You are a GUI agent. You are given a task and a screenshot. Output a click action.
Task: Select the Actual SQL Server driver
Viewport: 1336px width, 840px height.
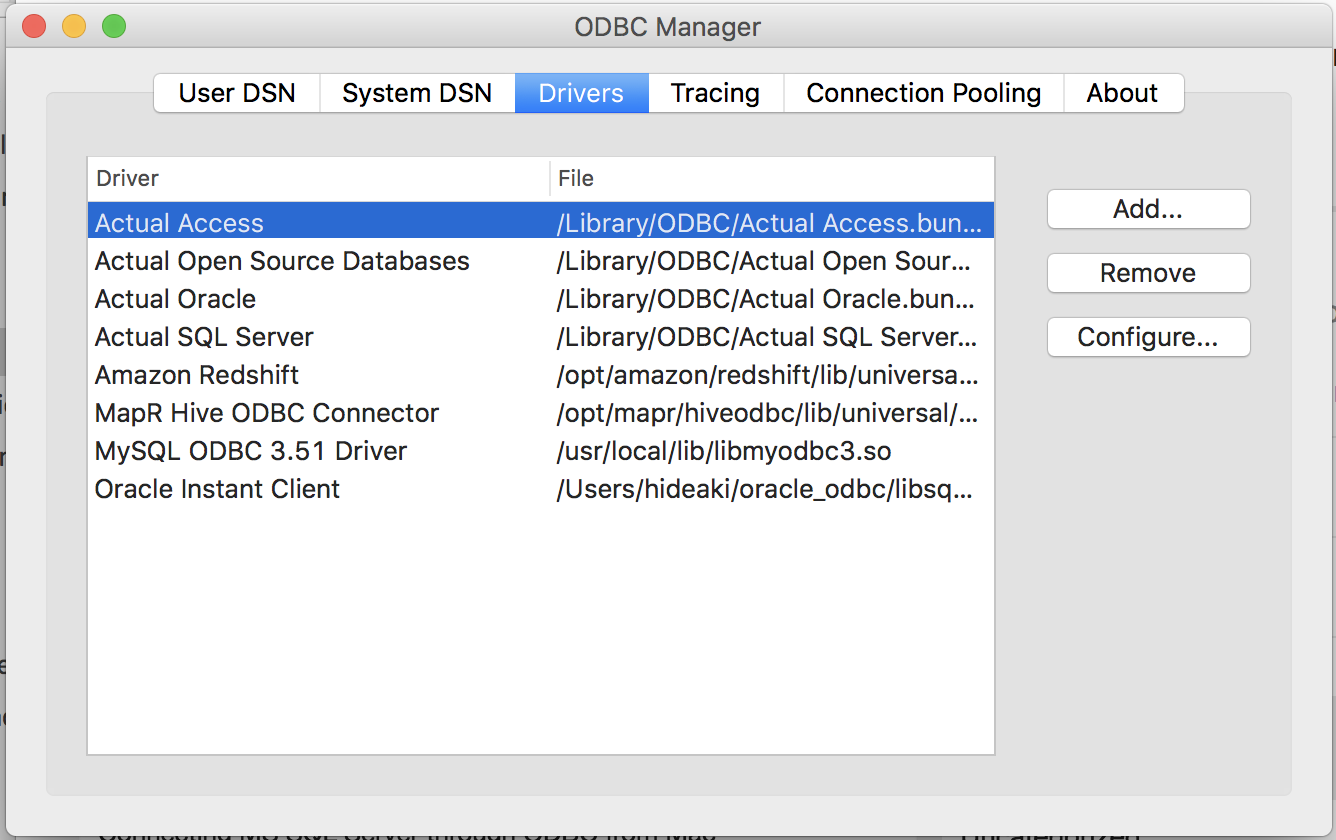(300, 336)
